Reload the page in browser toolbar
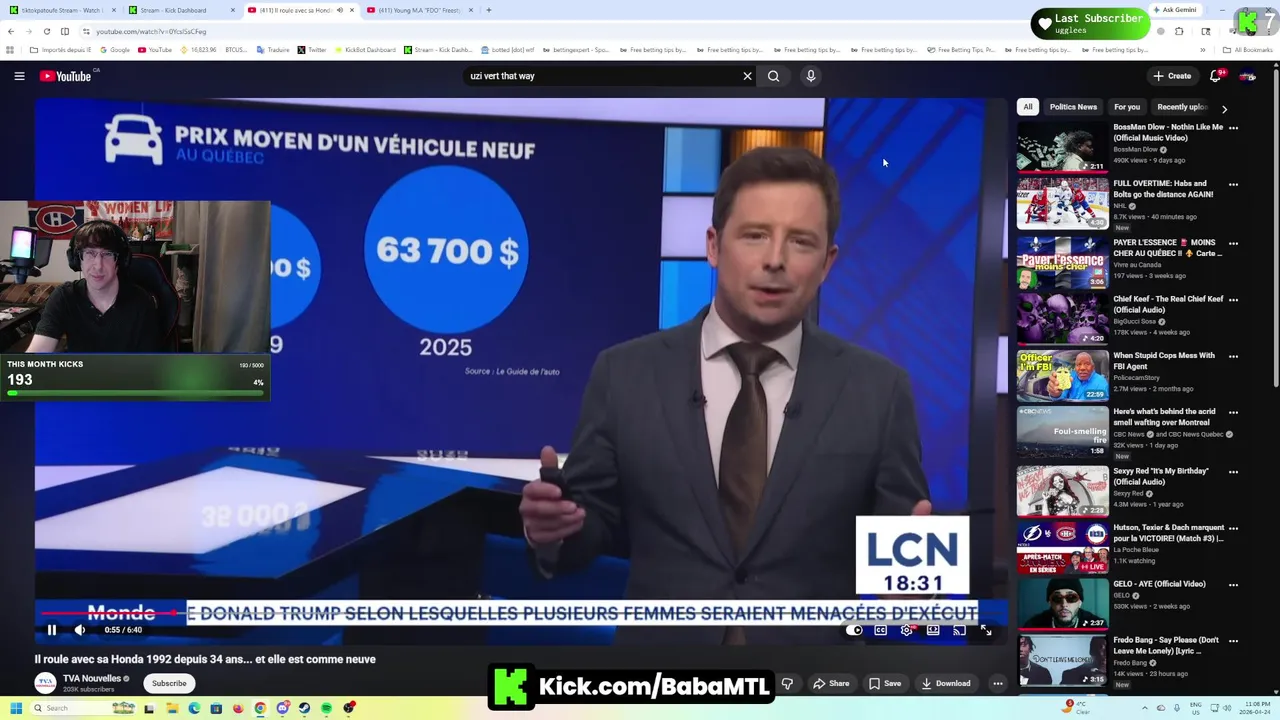 [x=47, y=31]
